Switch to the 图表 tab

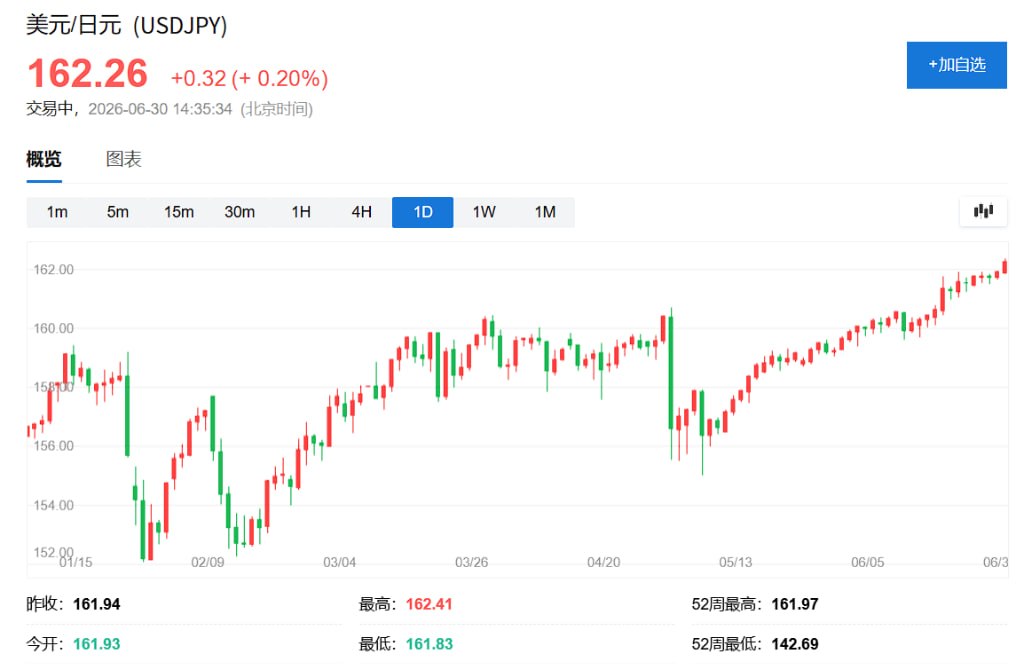[x=123, y=159]
